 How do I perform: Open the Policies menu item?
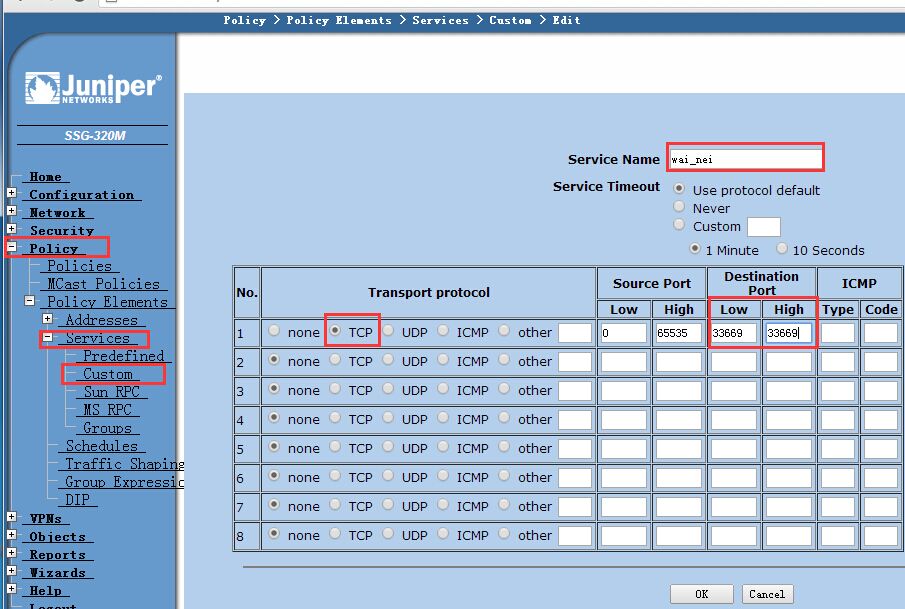[79, 266]
